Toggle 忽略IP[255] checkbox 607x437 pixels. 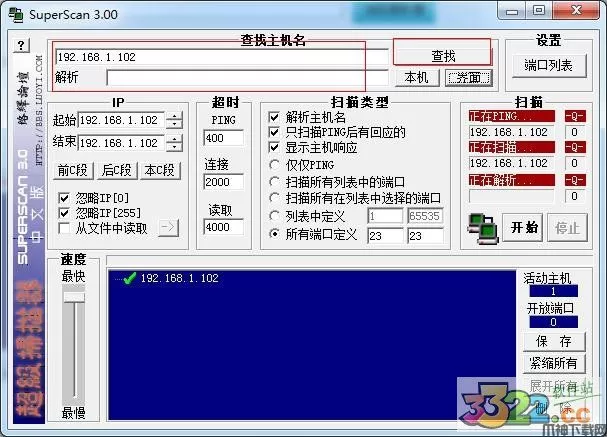pos(64,213)
